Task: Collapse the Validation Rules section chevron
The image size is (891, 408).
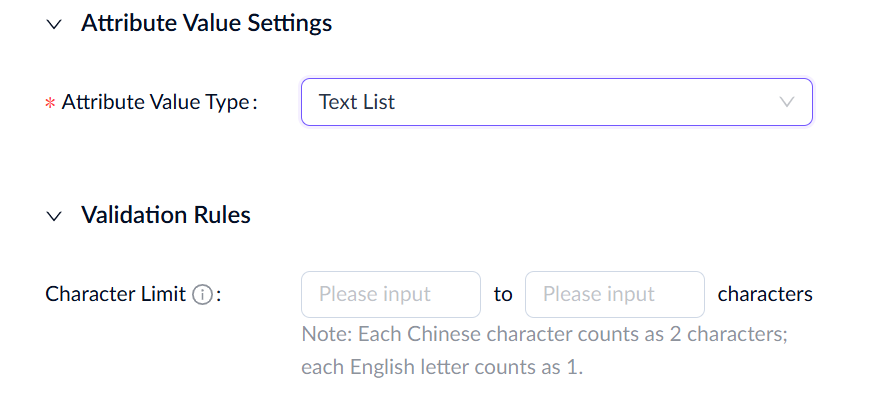Action: pyautogui.click(x=54, y=215)
